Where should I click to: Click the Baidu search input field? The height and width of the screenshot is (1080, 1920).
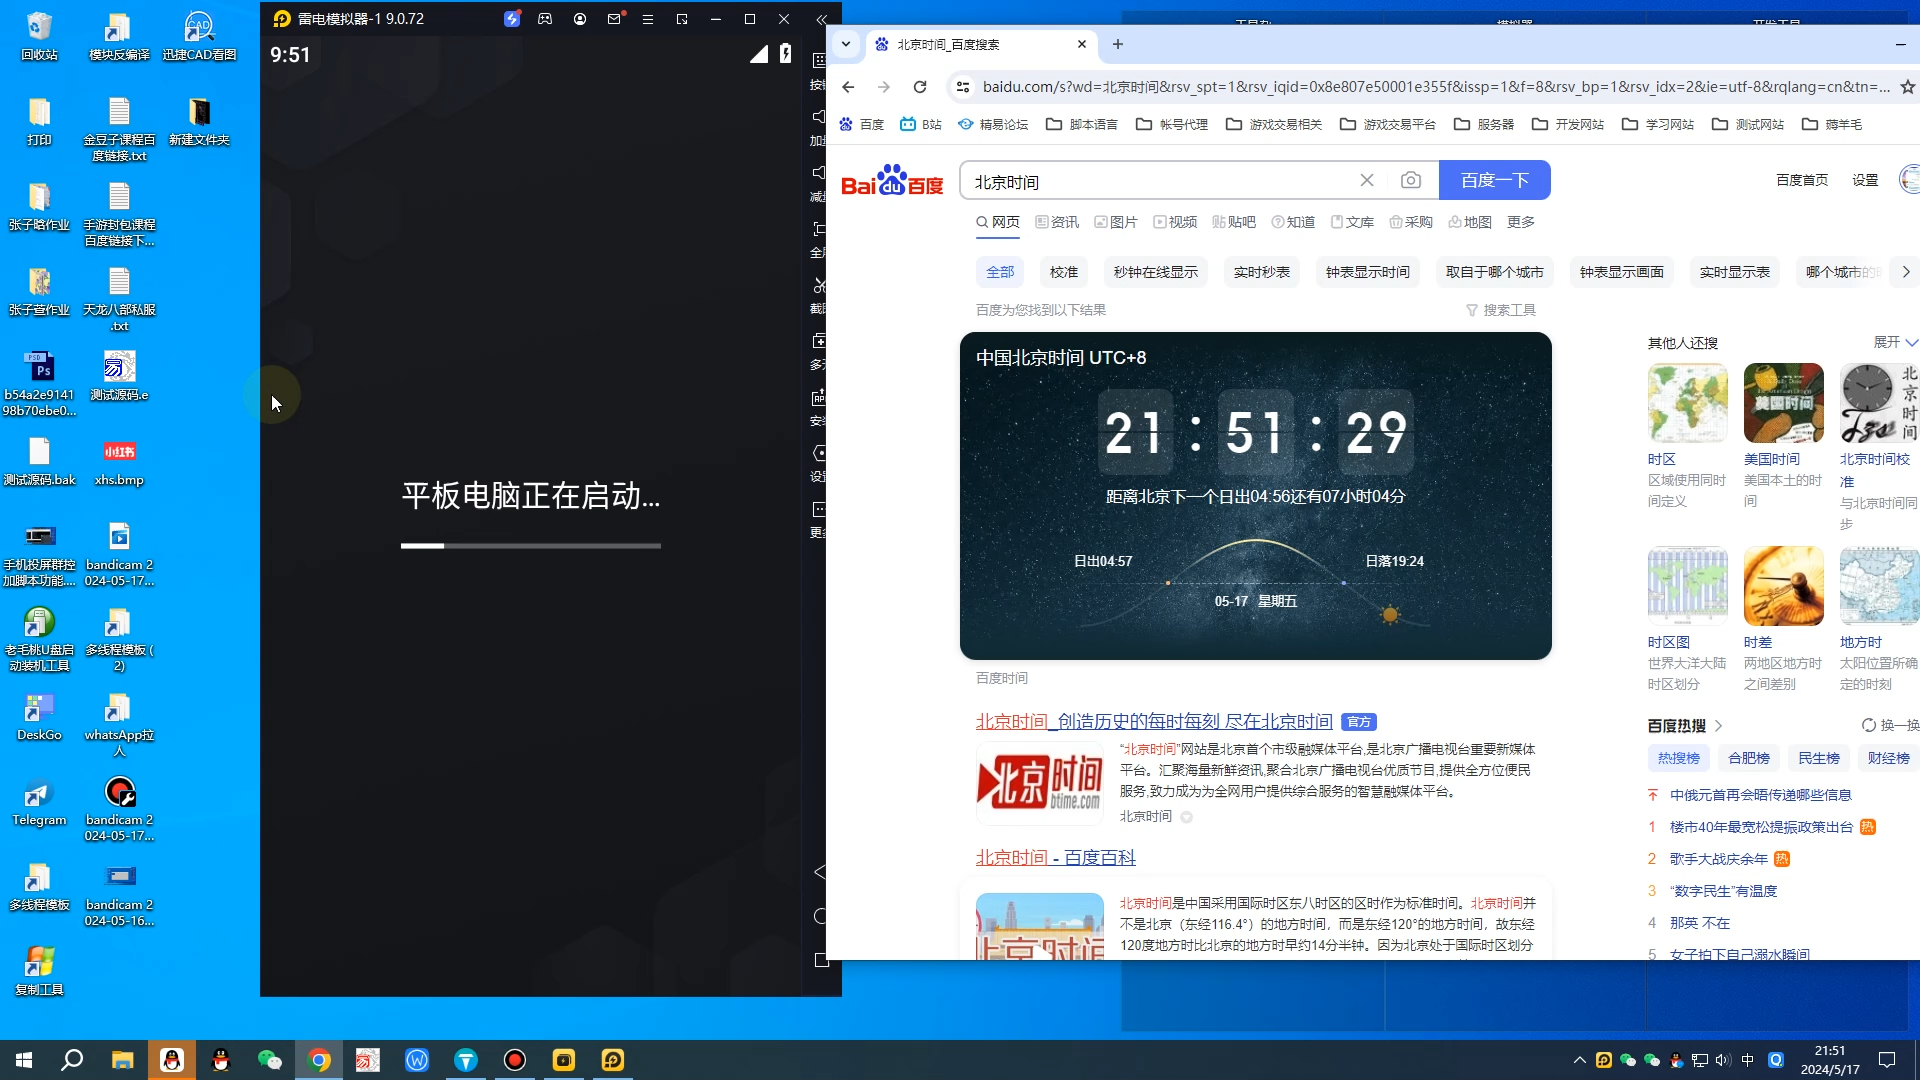point(1160,181)
